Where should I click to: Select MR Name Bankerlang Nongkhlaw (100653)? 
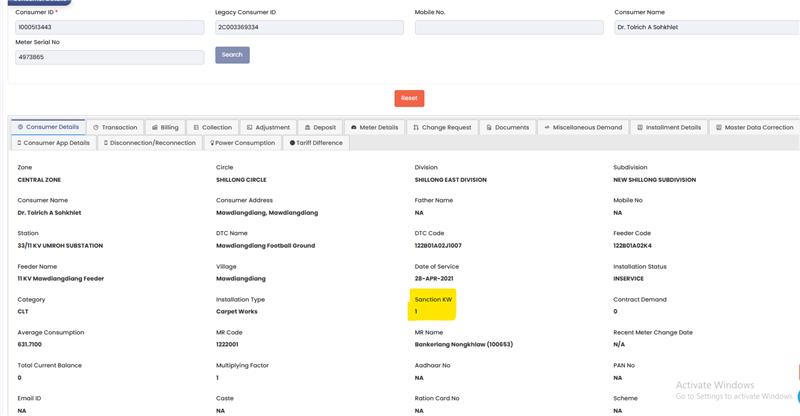pos(464,345)
